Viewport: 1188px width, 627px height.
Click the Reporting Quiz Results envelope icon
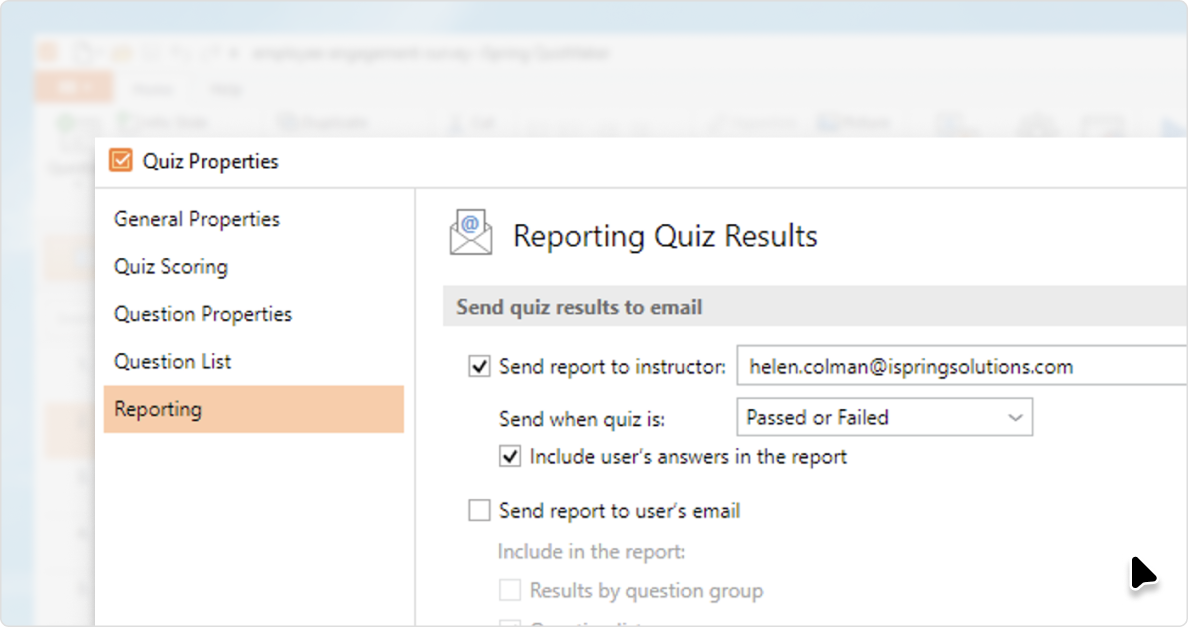tap(468, 231)
